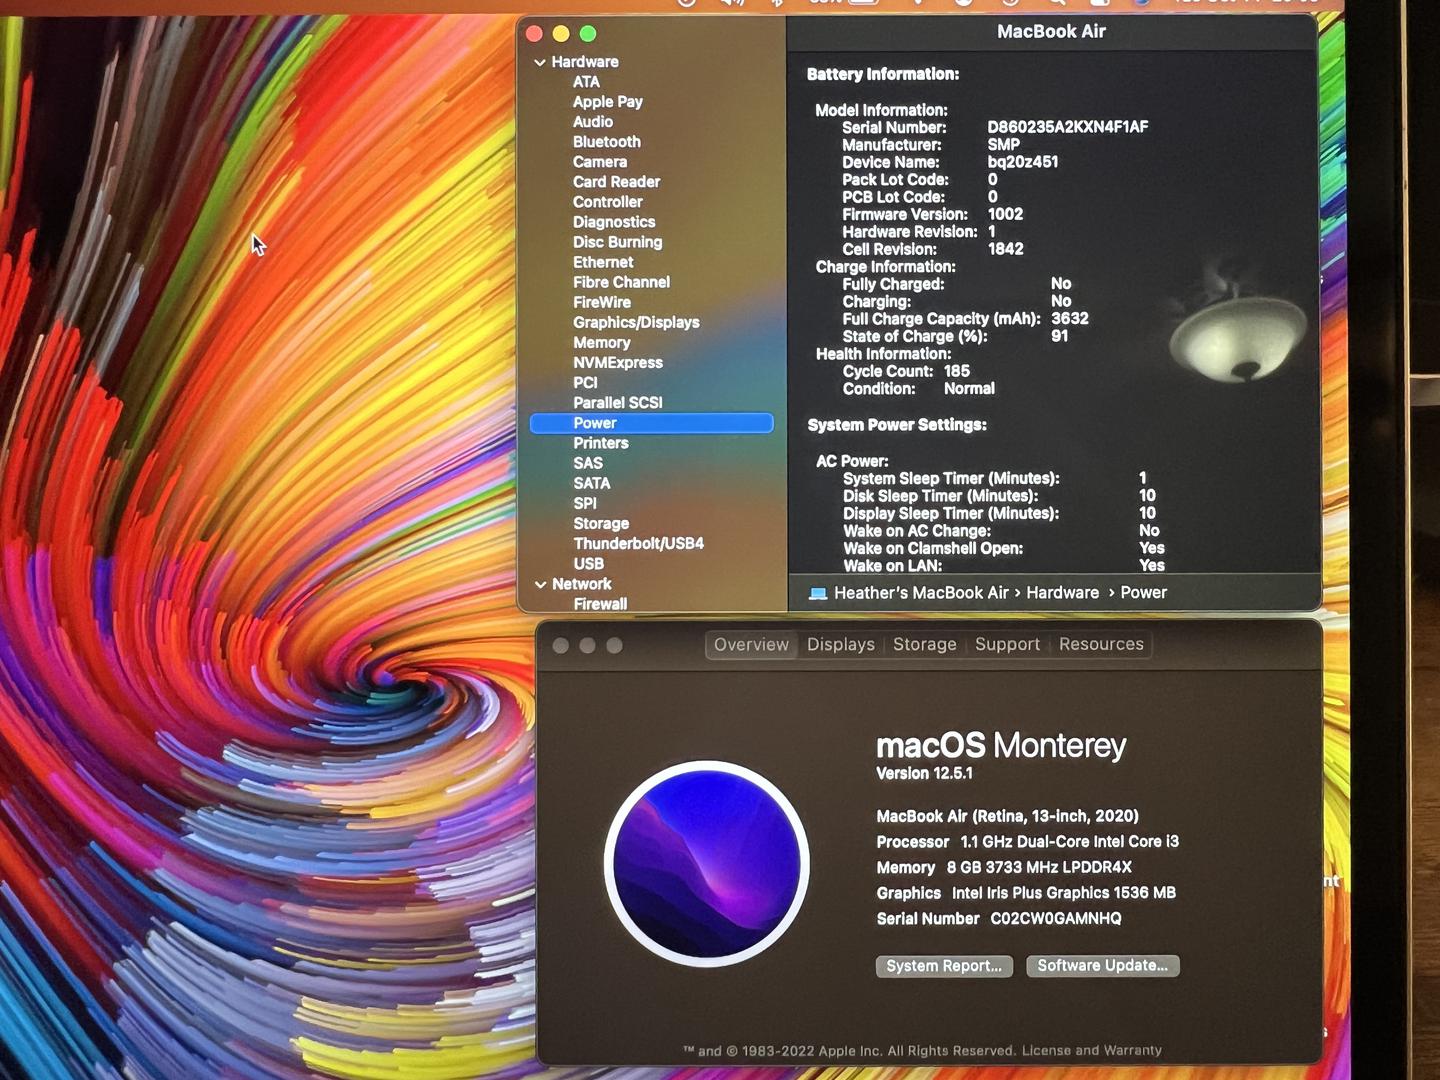Click the State of Charge value 91

click(1059, 337)
